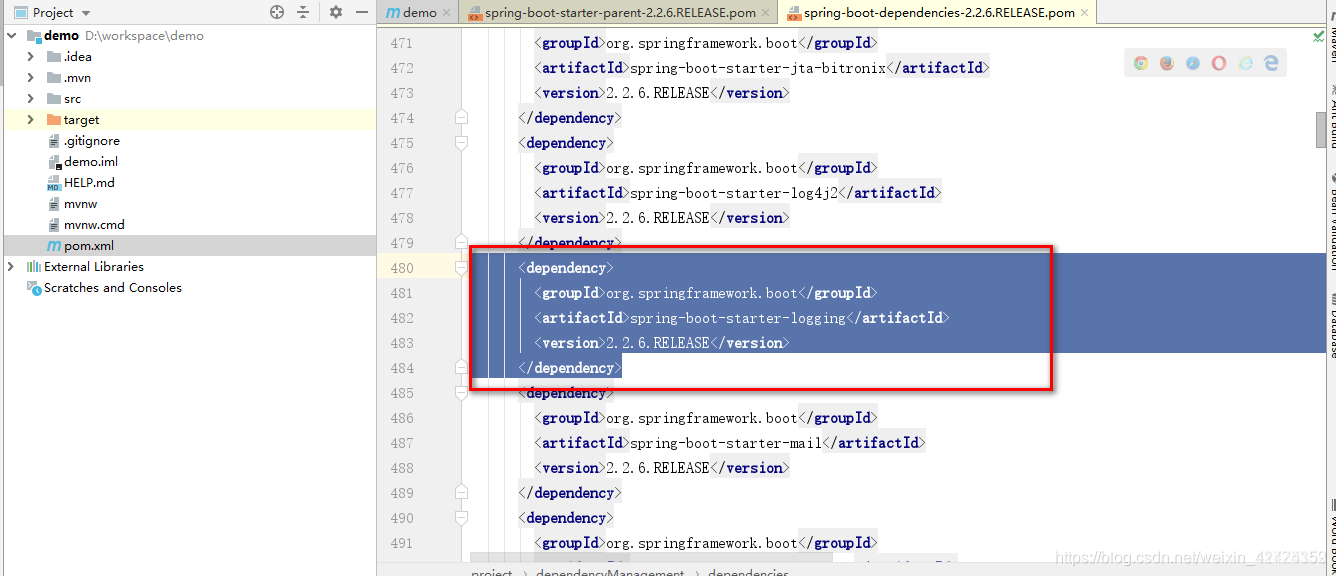Select External Libraries label
The image size is (1336, 576).
coord(94,267)
